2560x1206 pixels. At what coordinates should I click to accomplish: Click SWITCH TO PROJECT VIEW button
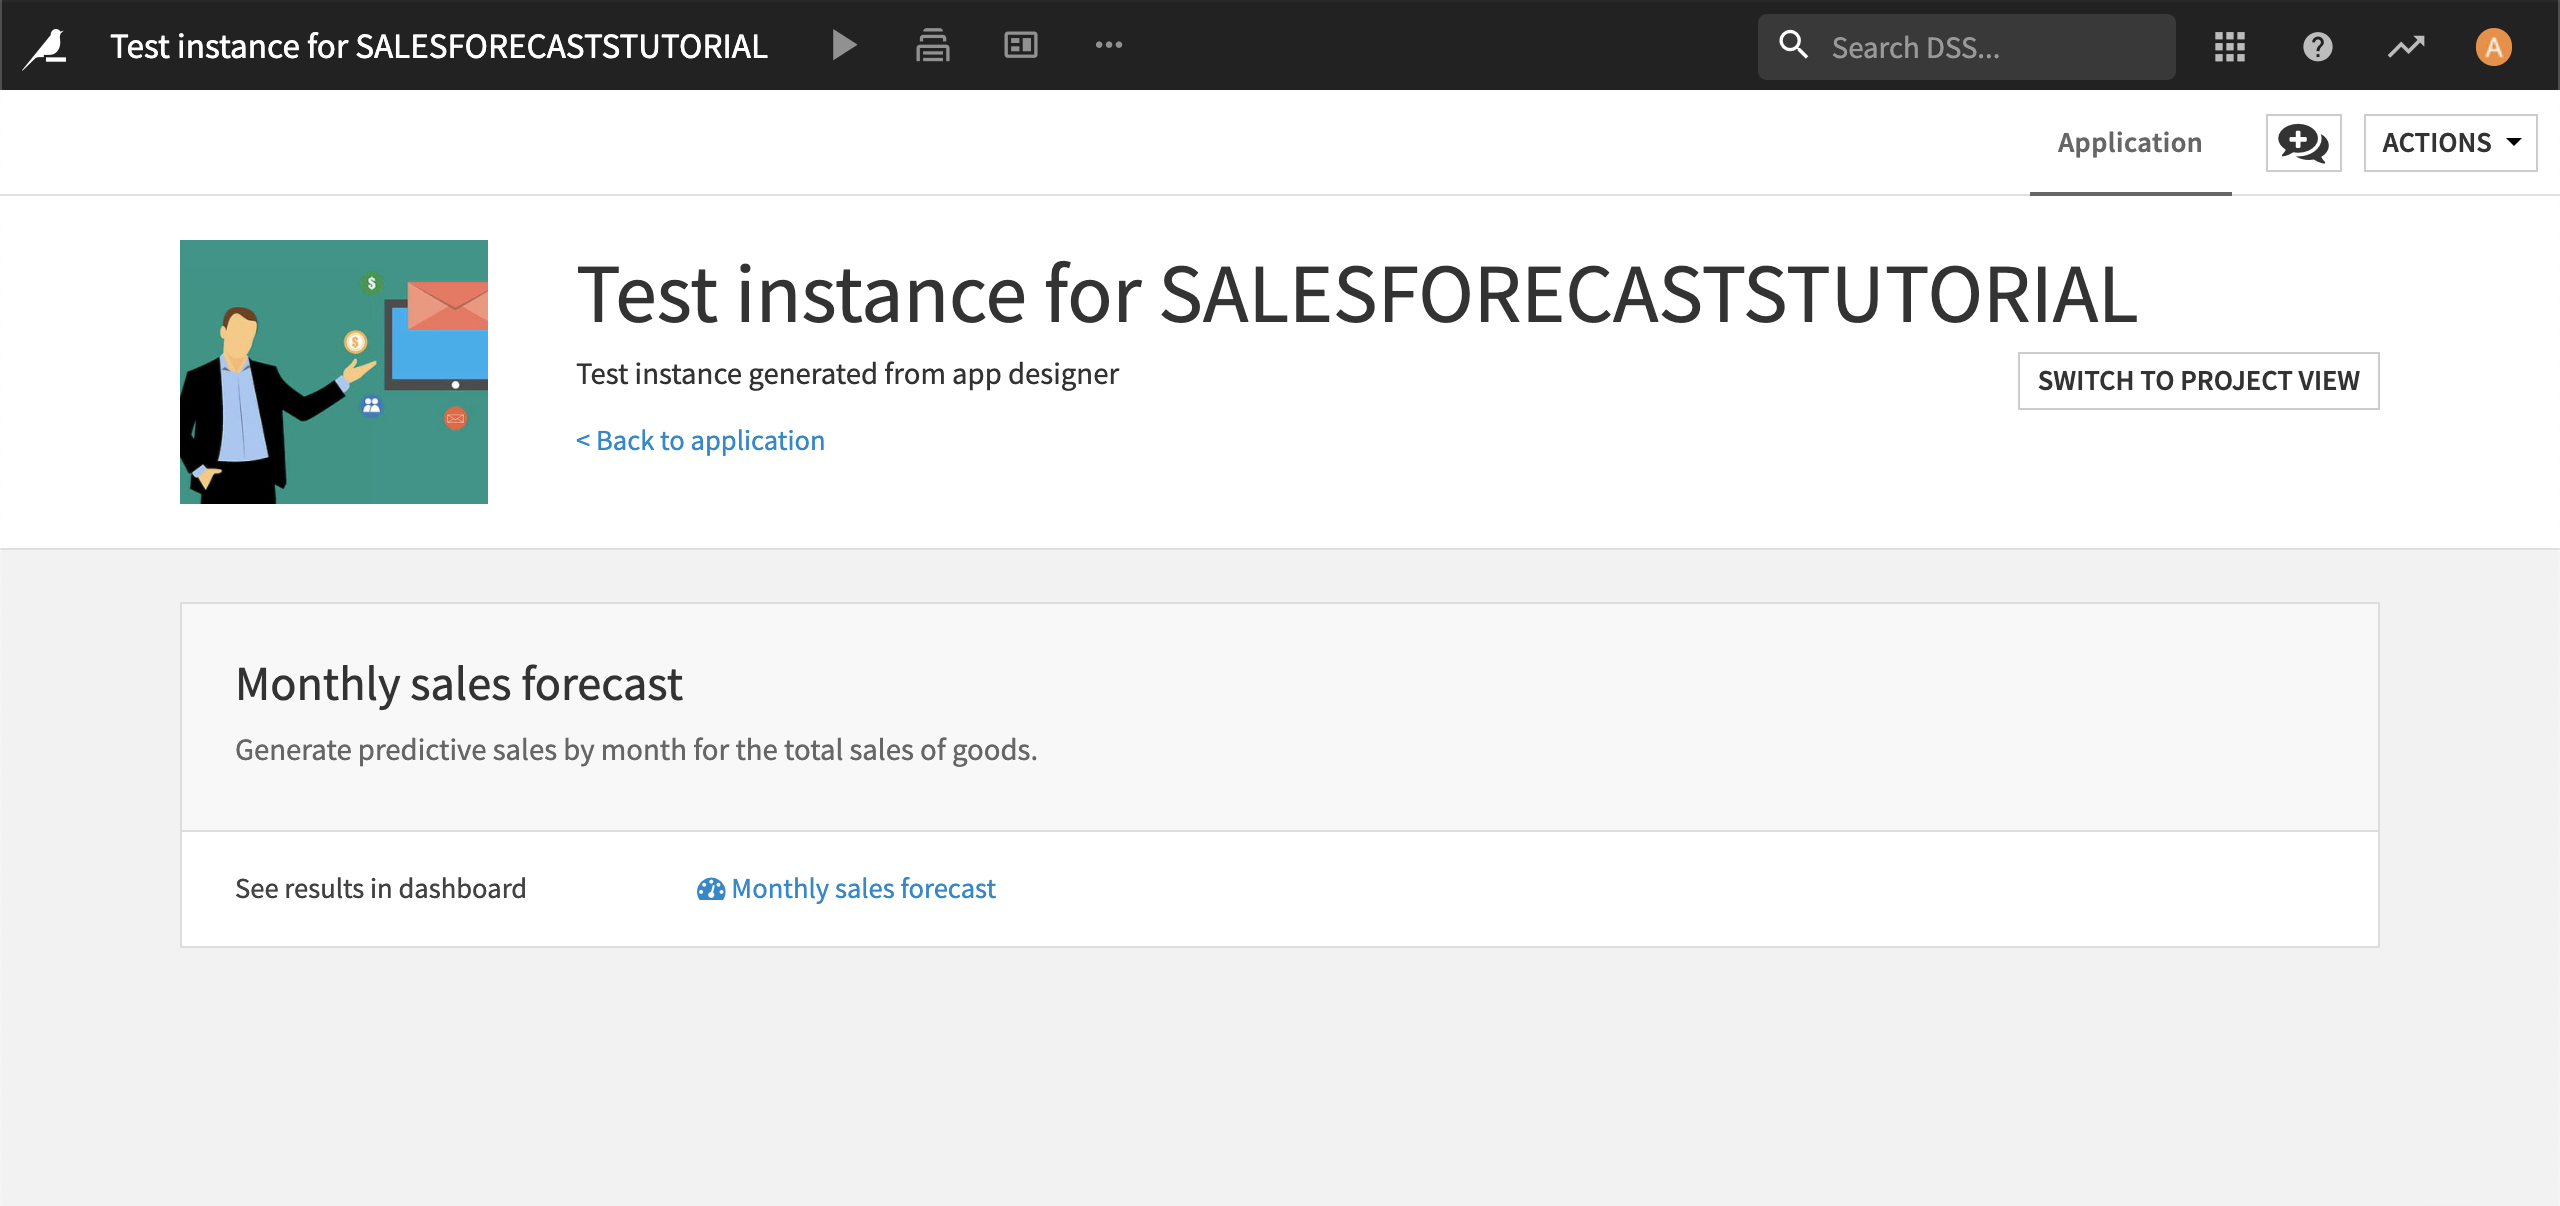(2198, 379)
